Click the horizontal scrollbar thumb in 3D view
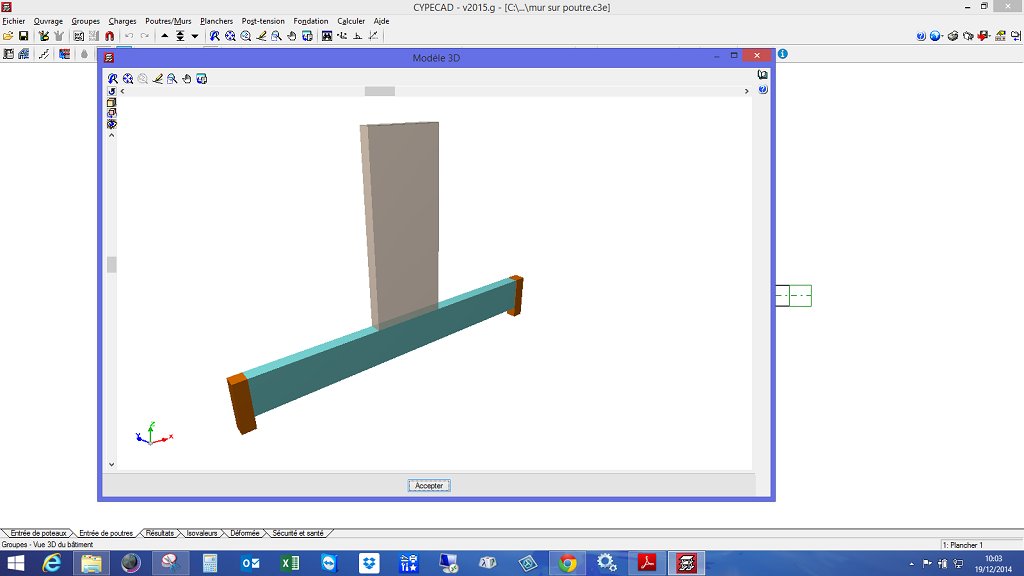 coord(379,91)
